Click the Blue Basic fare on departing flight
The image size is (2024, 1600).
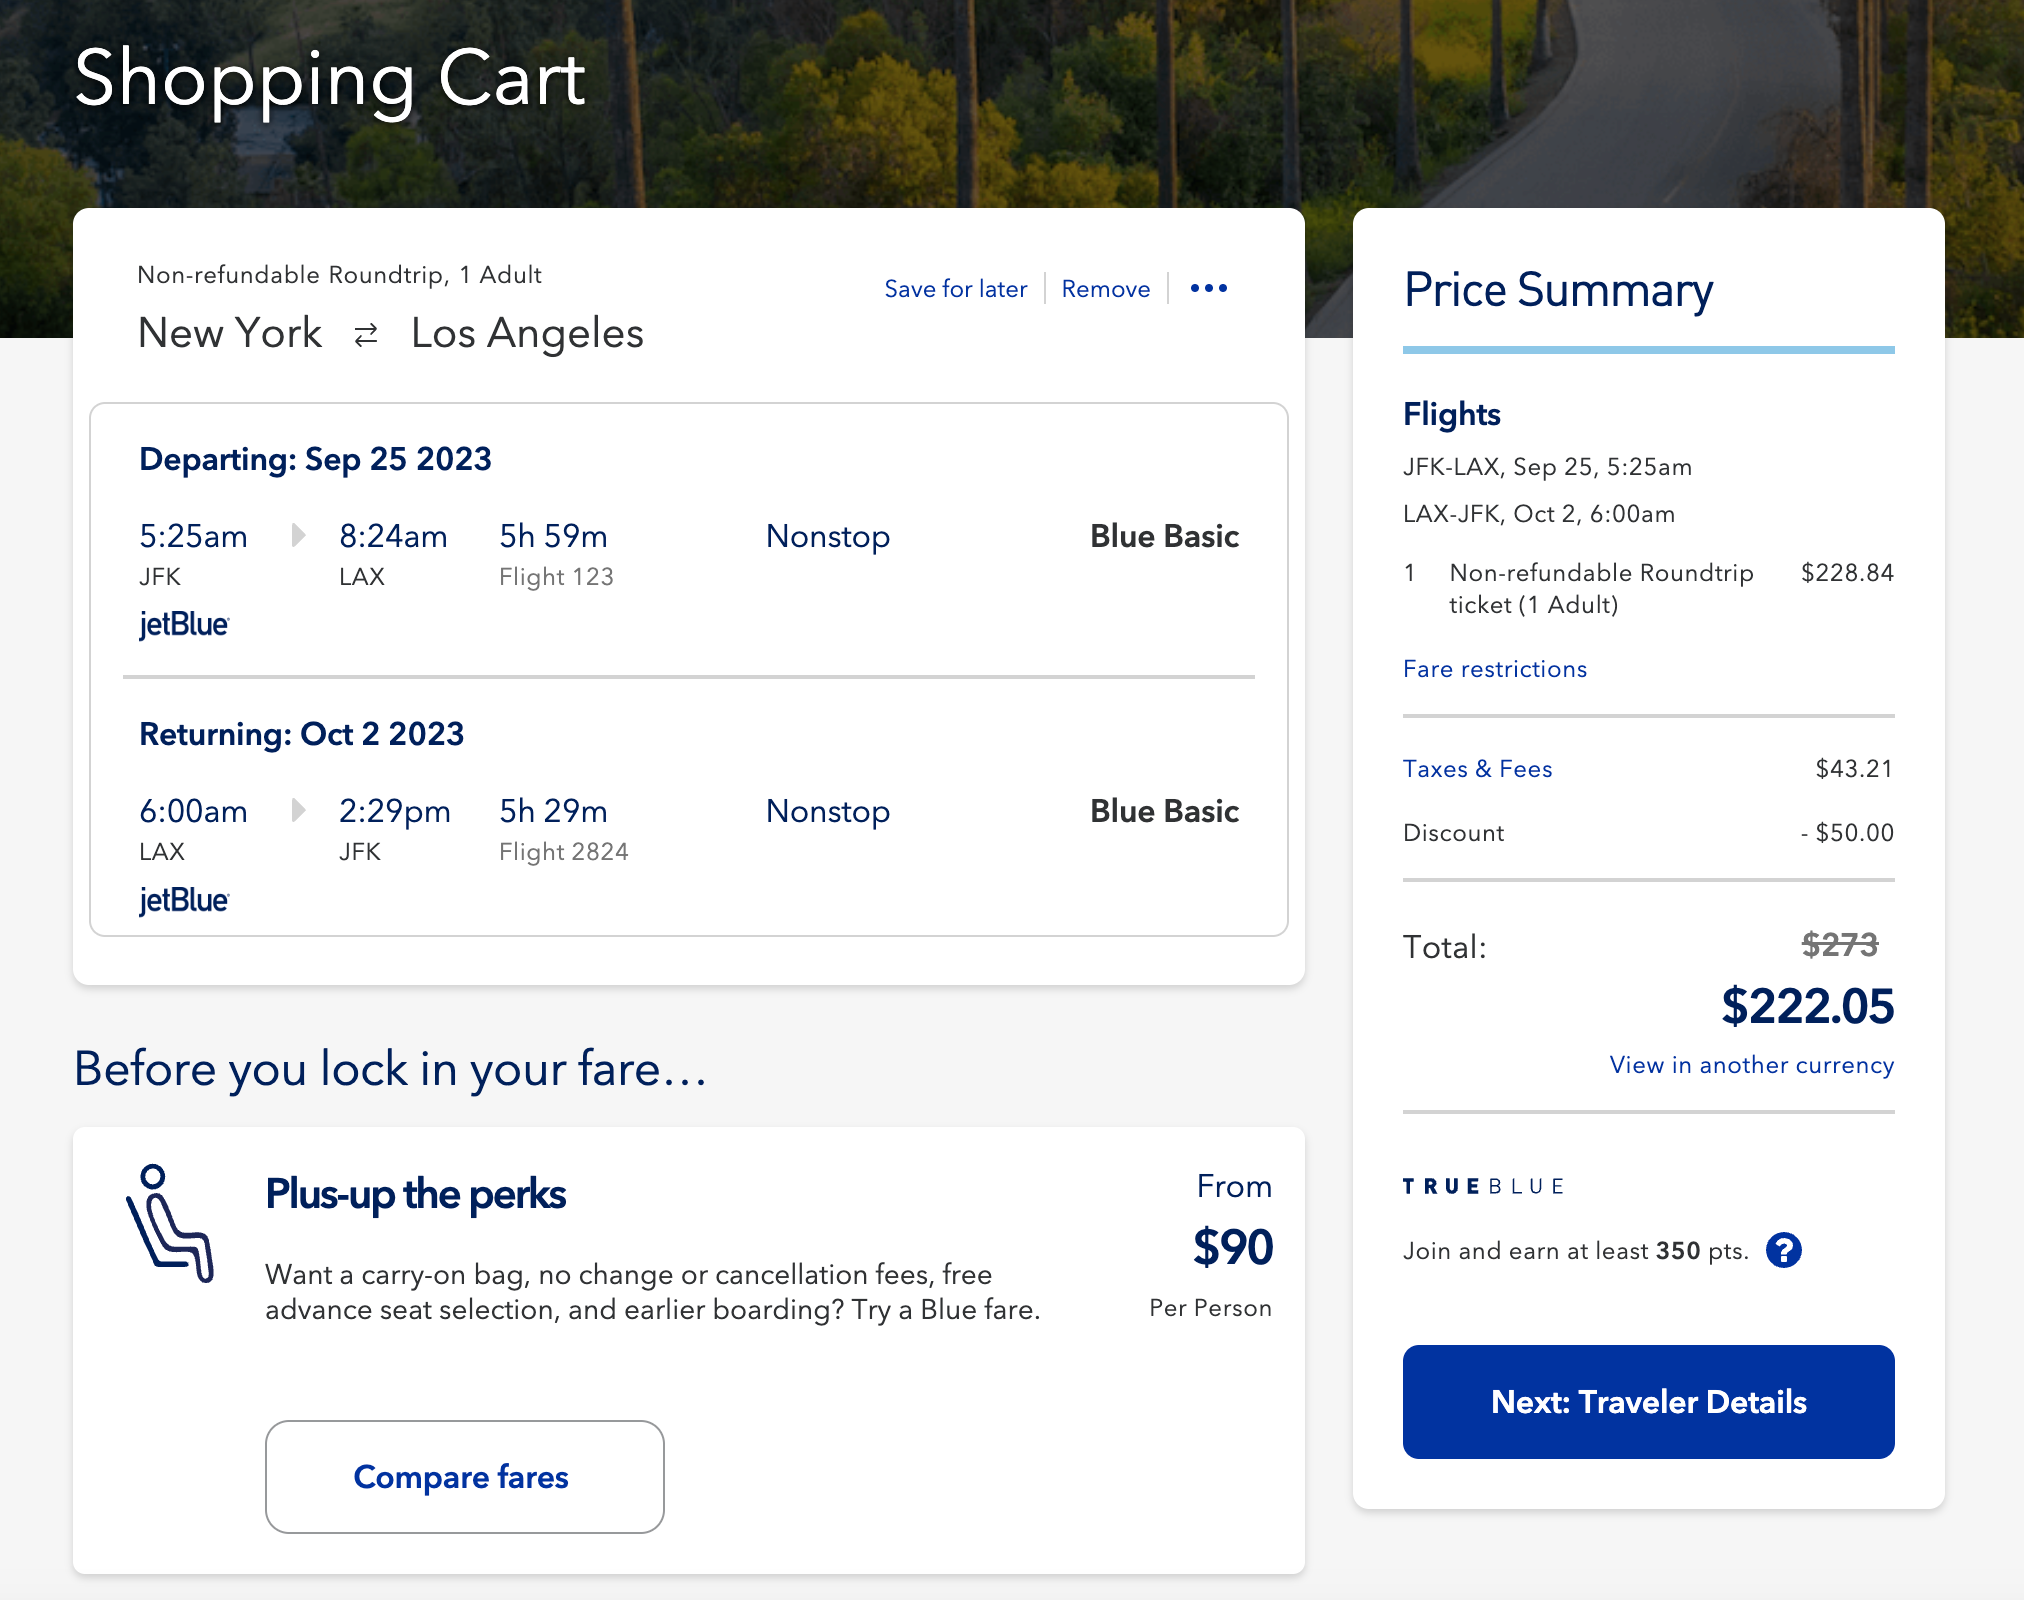click(1164, 536)
